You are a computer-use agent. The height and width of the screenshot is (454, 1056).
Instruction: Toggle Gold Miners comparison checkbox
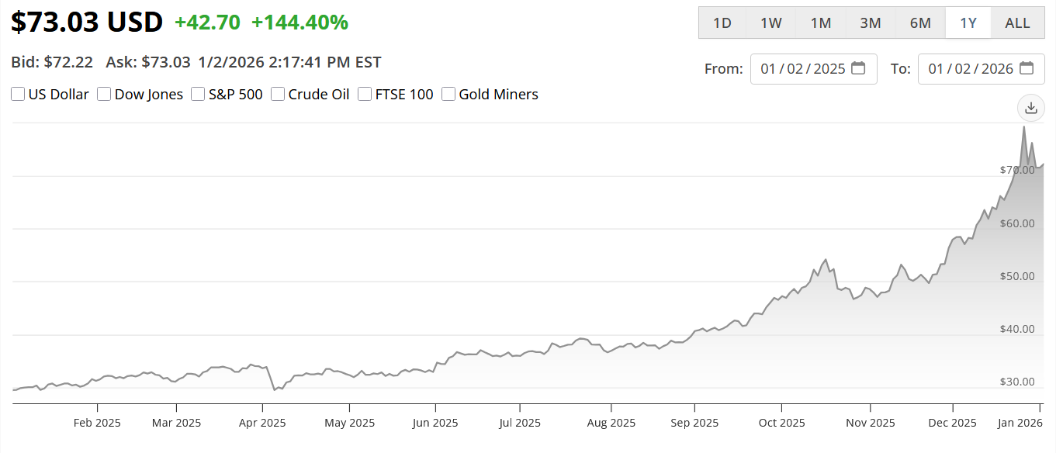coord(448,95)
